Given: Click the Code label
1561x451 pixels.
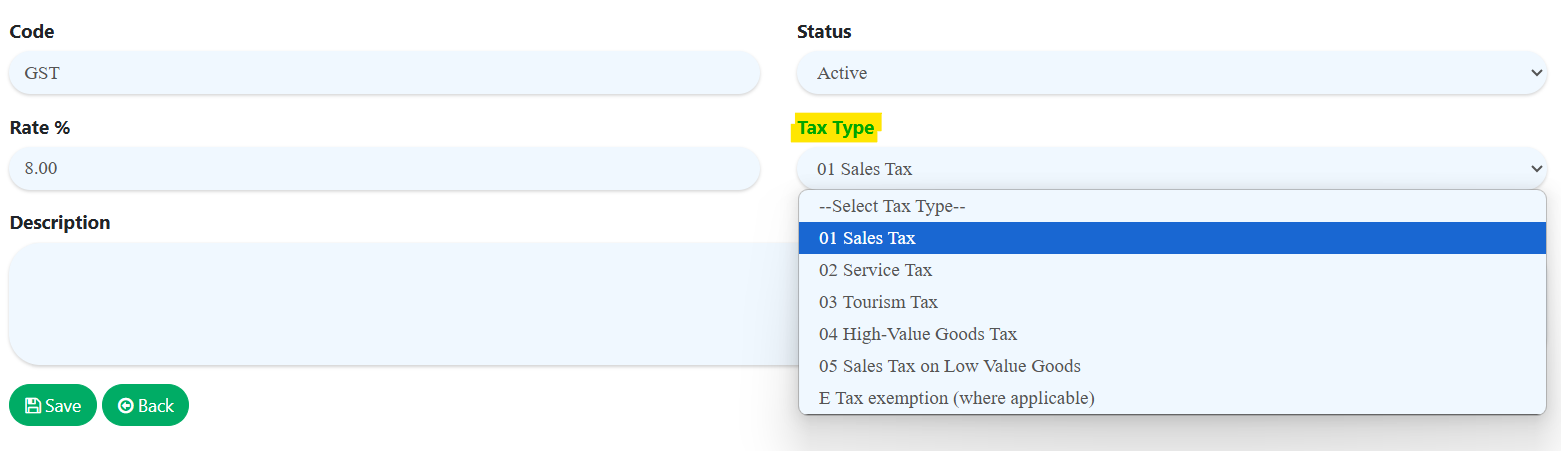Looking at the screenshot, I should [32, 32].
